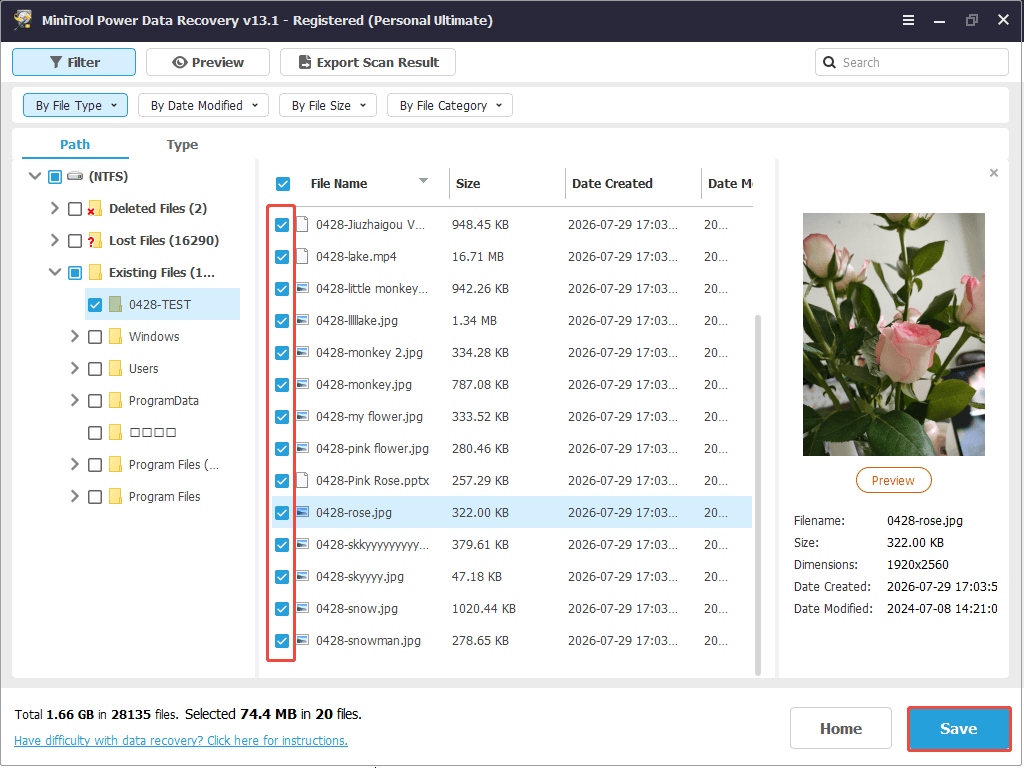
Task: Select the 0428-Jiuzhaigou V... file row
Action: (511, 224)
